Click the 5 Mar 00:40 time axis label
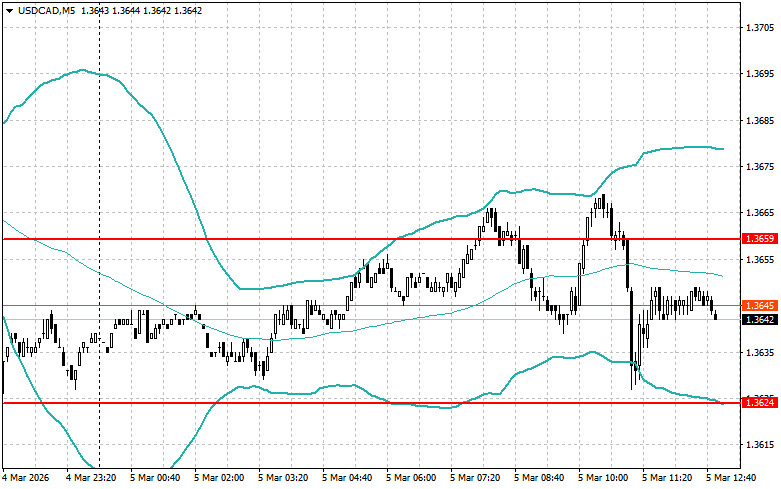781x489 pixels. [x=155, y=478]
